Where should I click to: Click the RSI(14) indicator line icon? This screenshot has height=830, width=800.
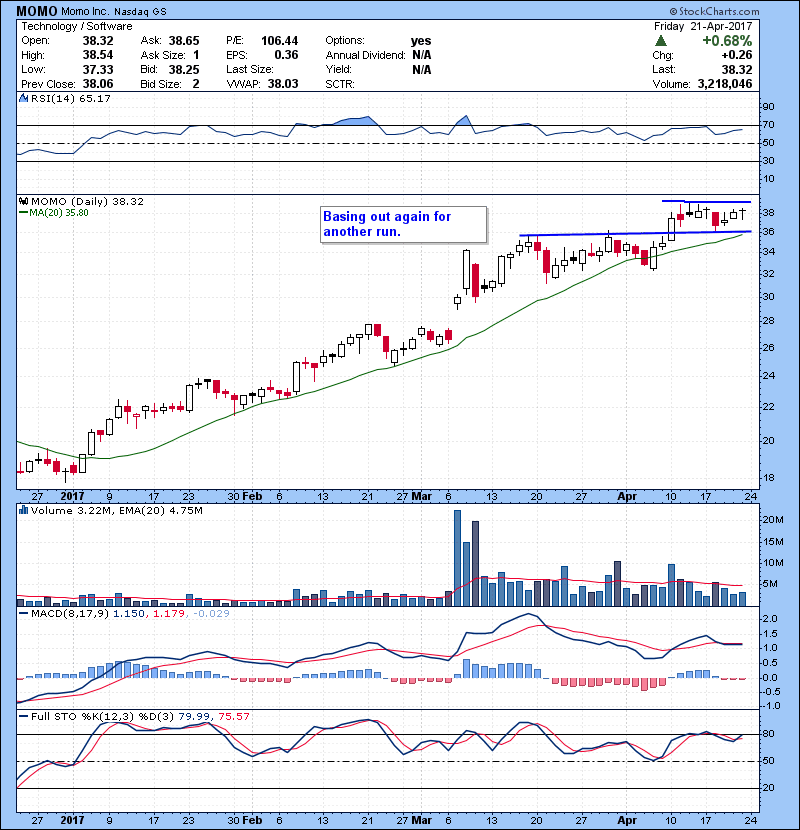click(x=23, y=98)
